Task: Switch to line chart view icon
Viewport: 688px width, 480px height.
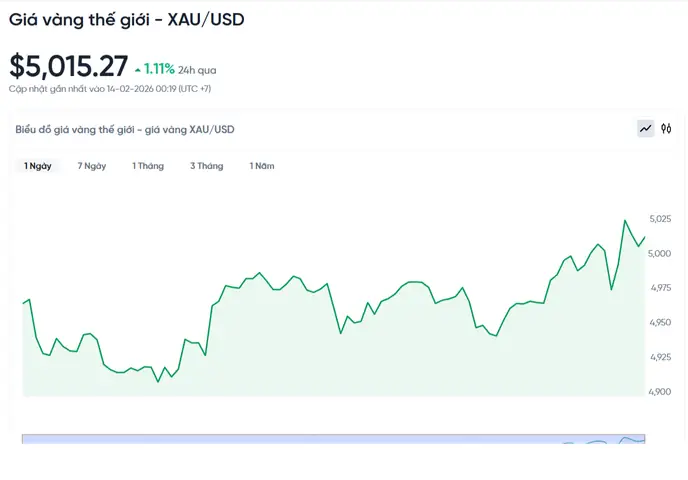Action: coord(645,129)
